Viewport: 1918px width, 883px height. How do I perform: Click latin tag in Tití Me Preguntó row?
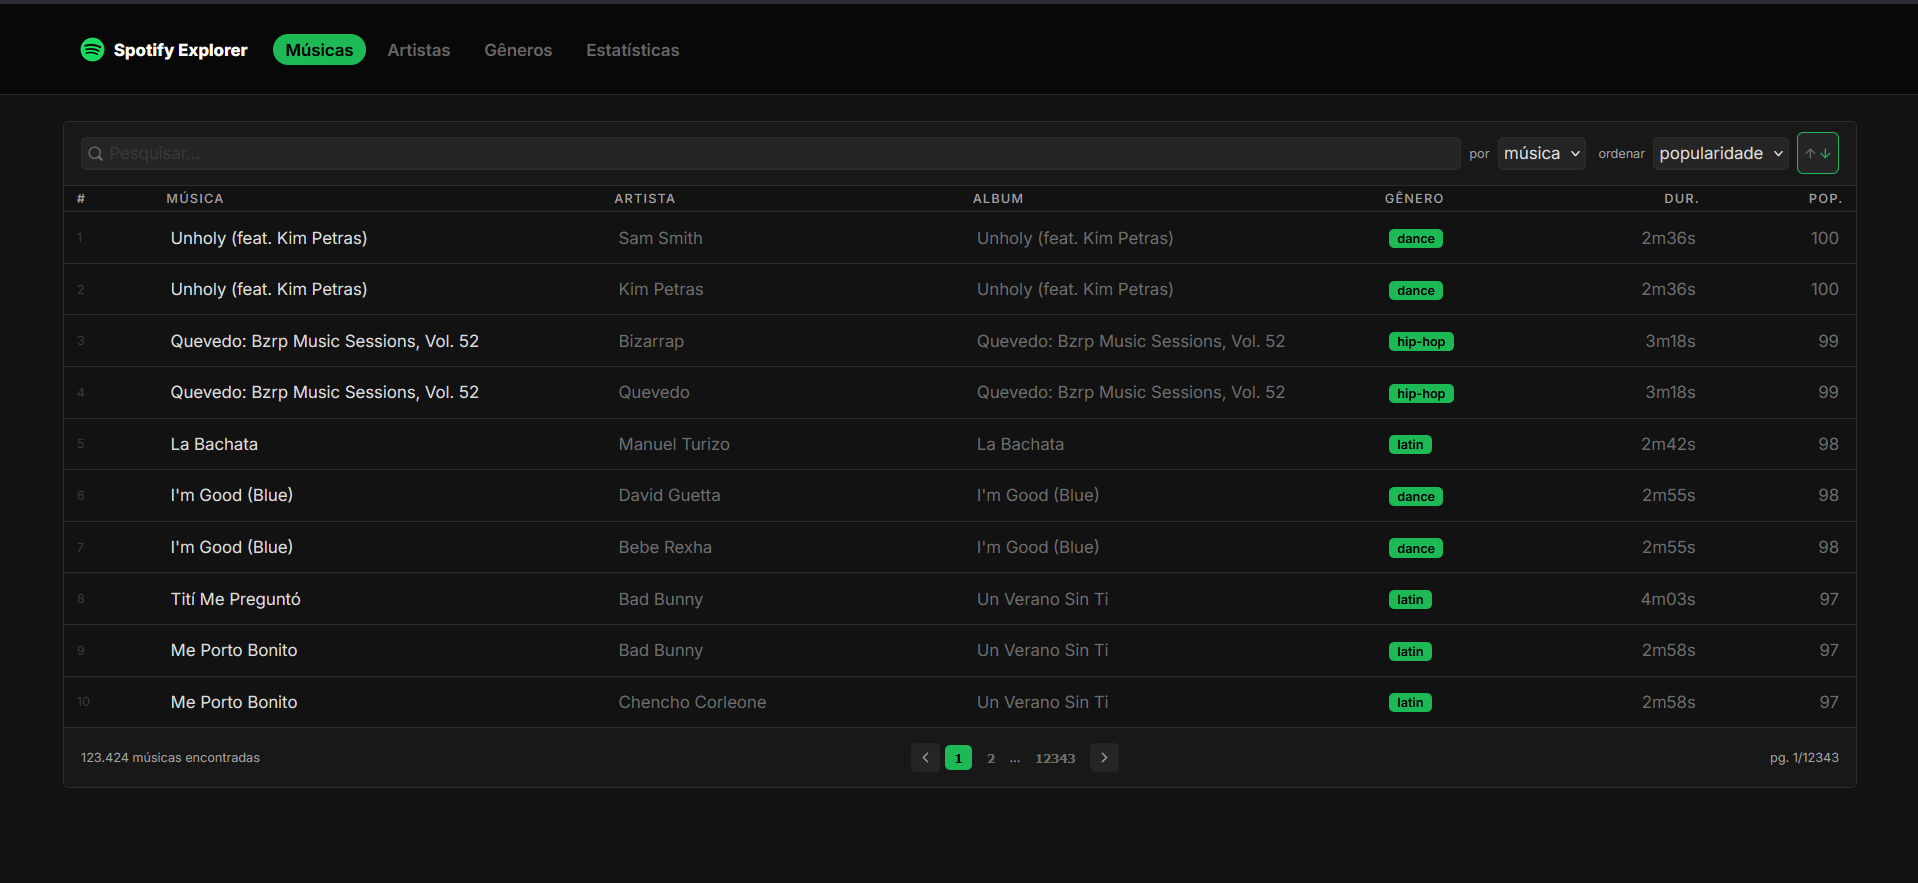[1410, 600]
